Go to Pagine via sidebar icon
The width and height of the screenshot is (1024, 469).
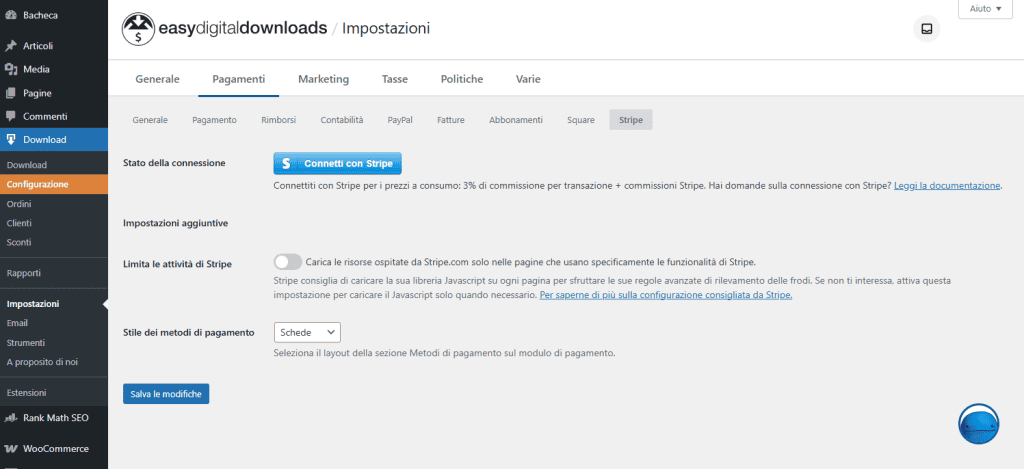point(11,93)
